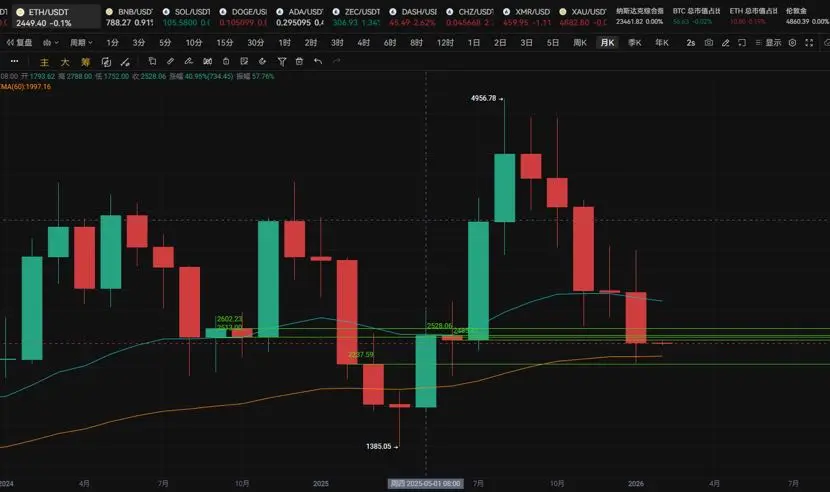Select the pen annotation tool
Screen dimensions: 830x492
(x=189, y=61)
